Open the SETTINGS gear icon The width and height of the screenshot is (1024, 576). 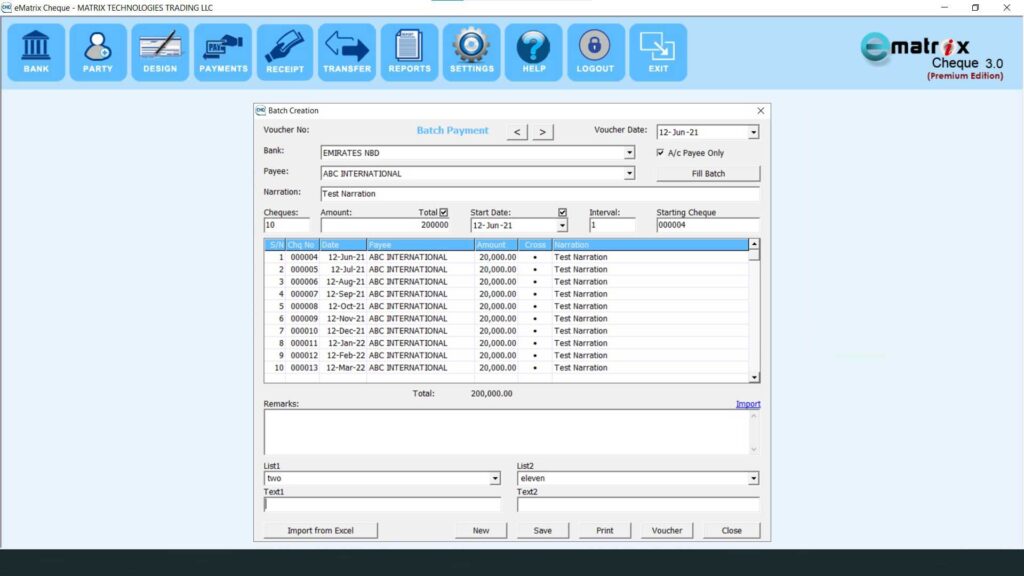[471, 50]
